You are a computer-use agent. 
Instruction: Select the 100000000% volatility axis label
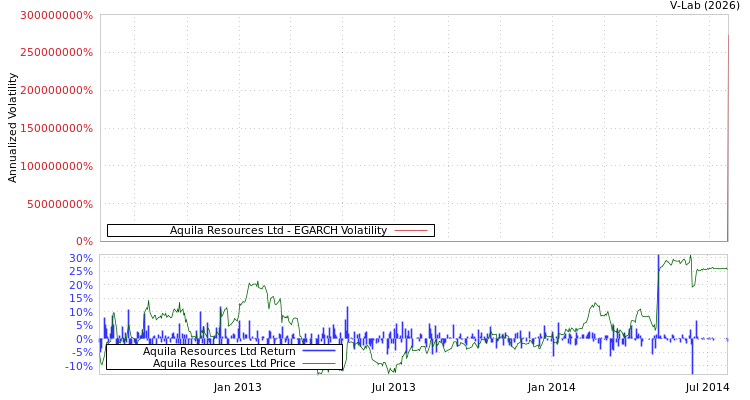point(57,166)
